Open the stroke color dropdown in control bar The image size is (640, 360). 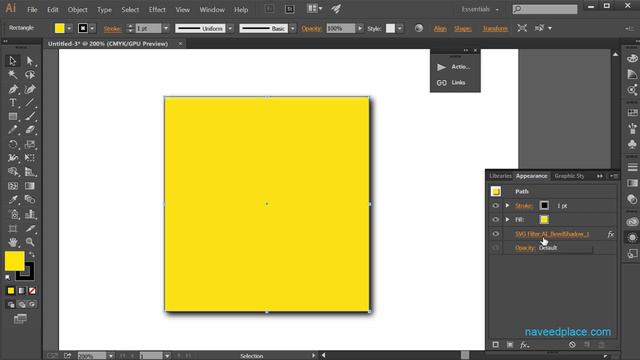[x=93, y=28]
